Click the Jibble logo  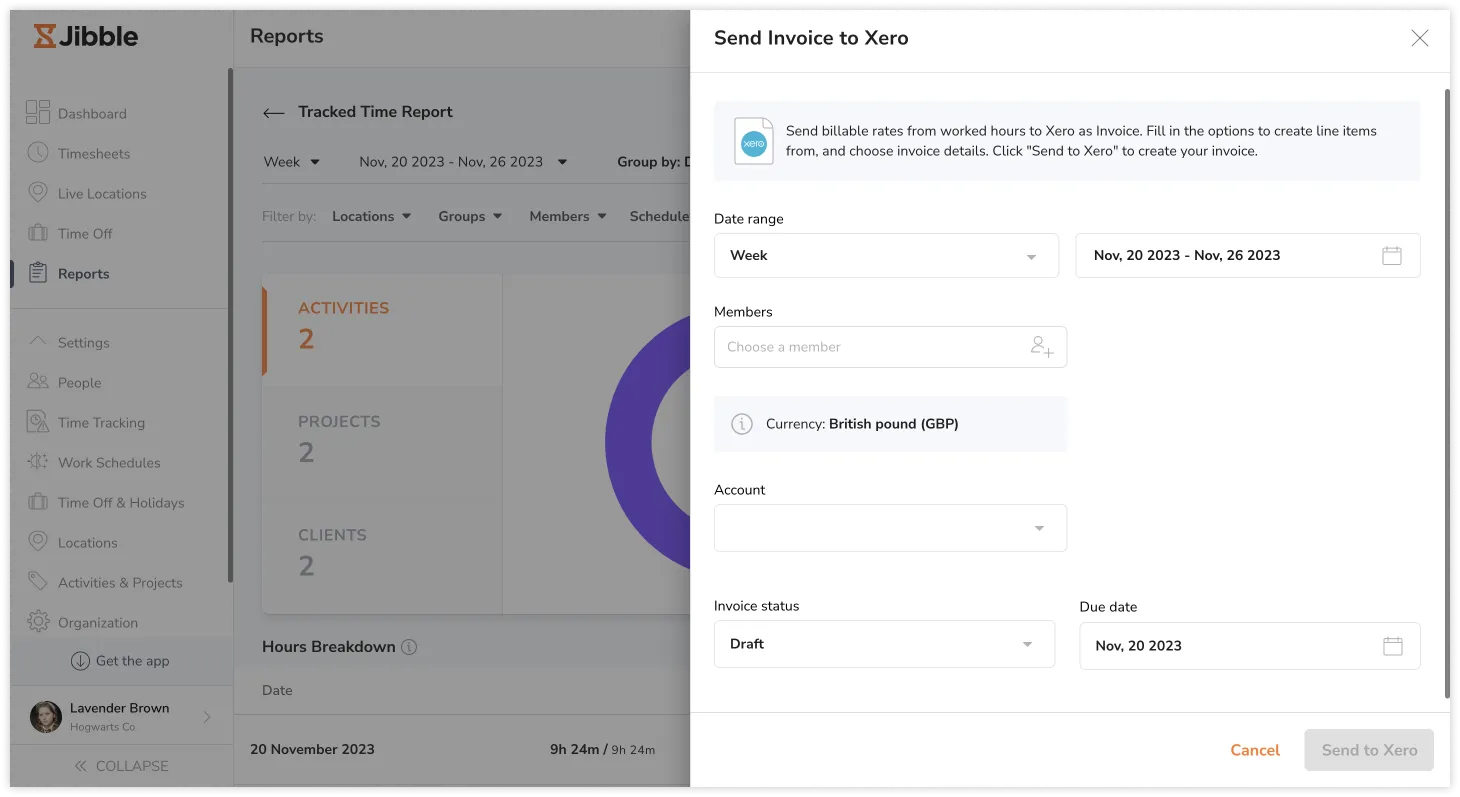point(86,37)
